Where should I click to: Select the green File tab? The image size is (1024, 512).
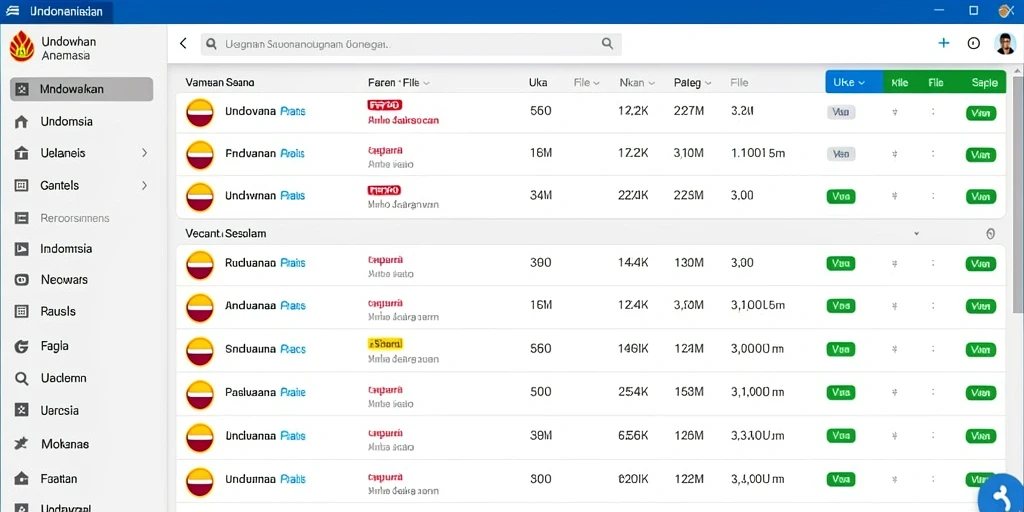(936, 83)
